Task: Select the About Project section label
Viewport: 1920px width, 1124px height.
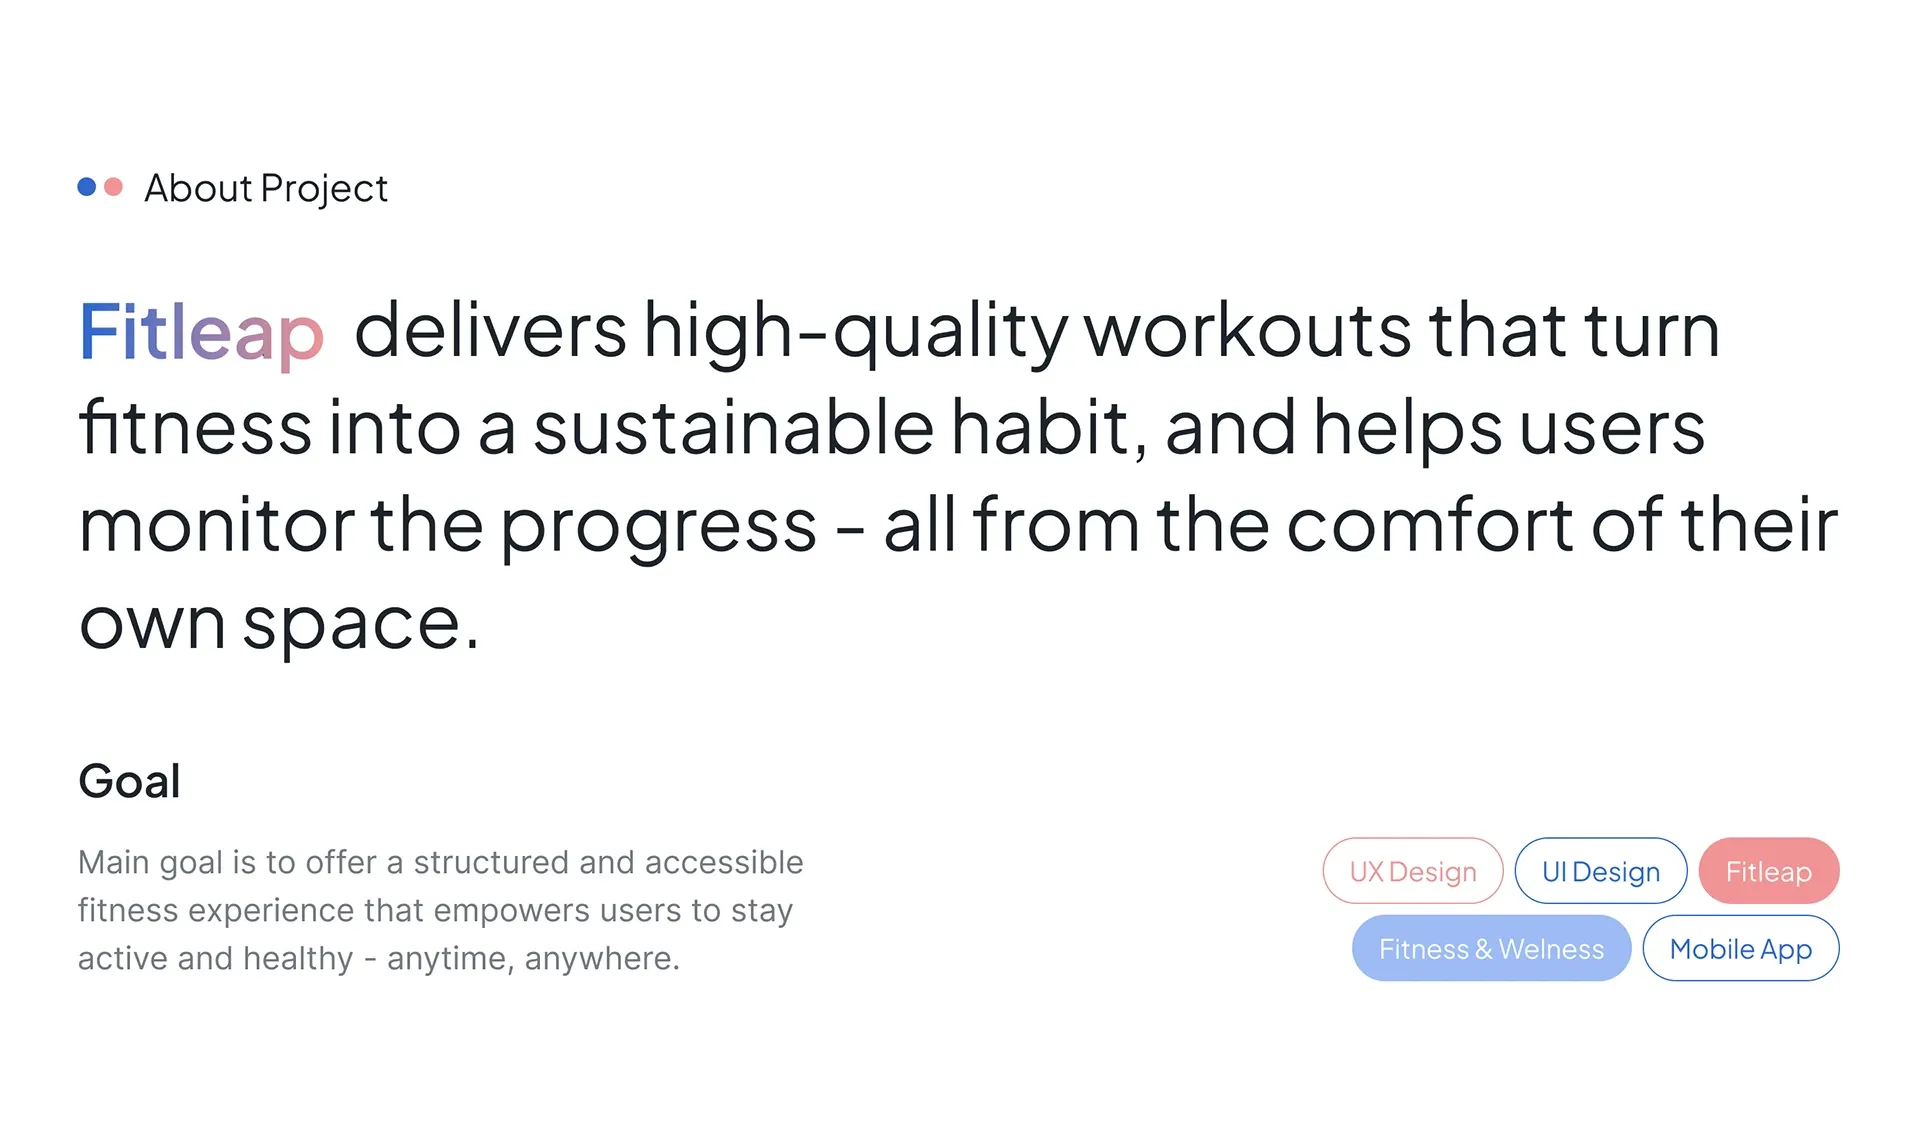Action: point(265,188)
